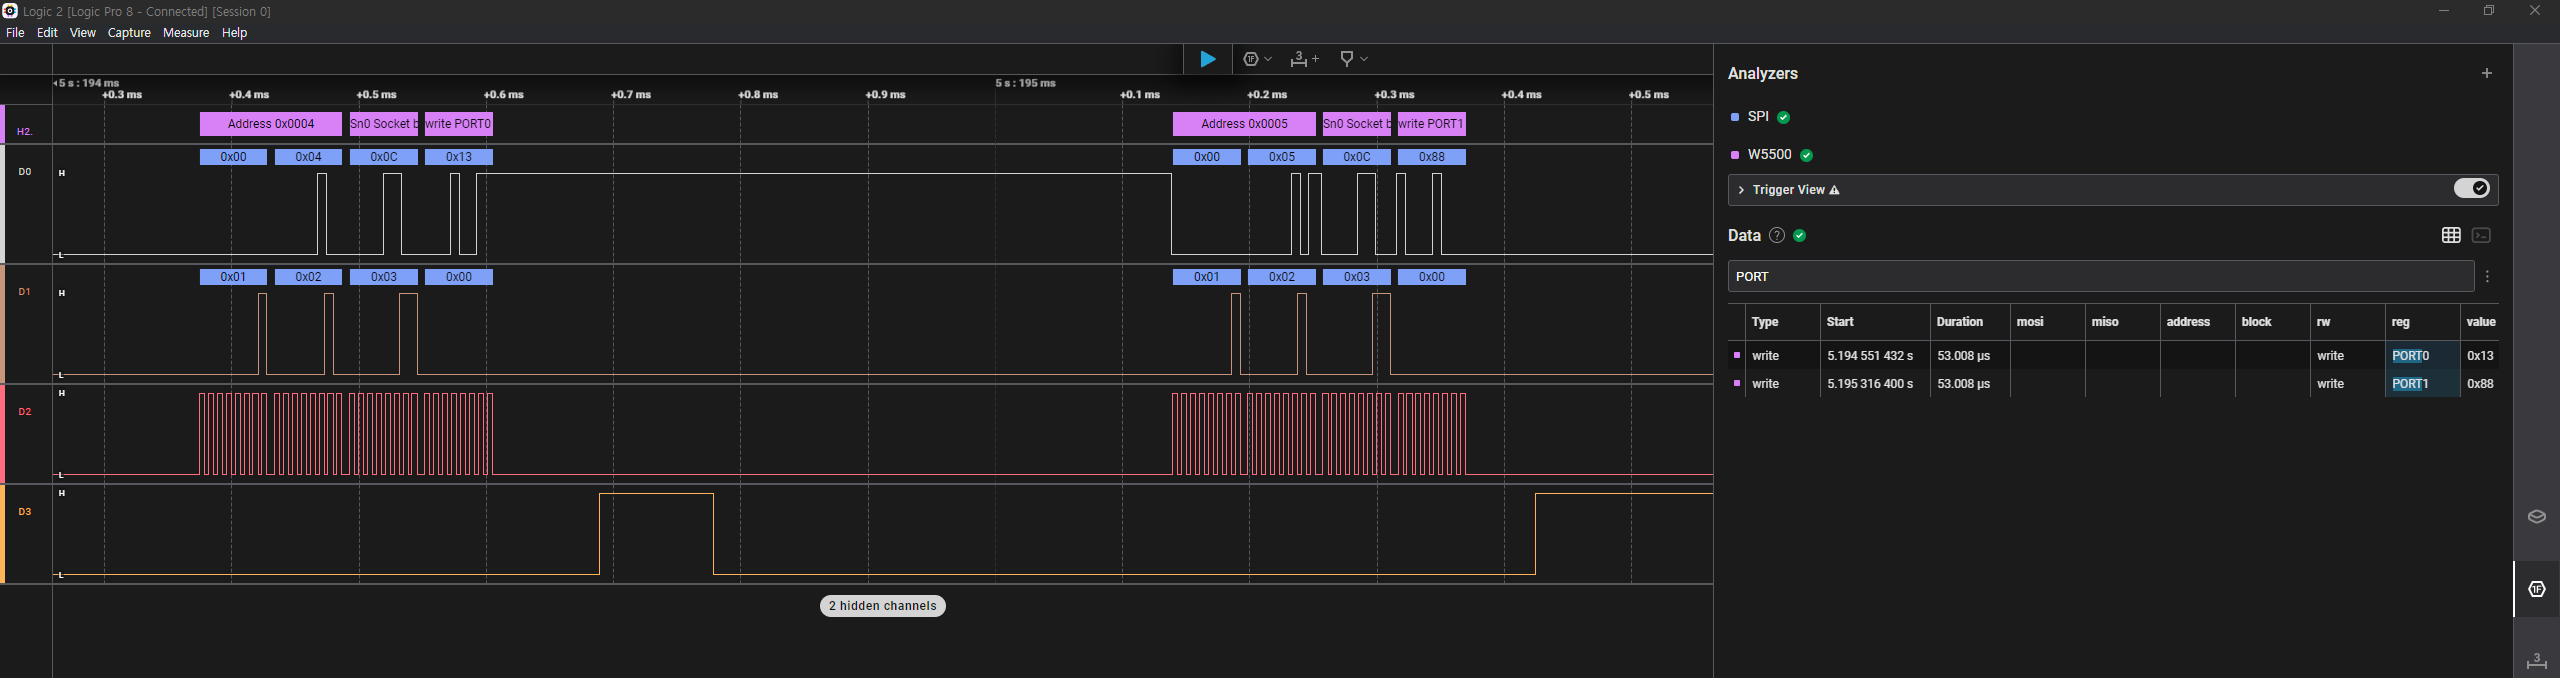The image size is (2560, 678).
Task: Show the 2 hidden channels
Action: pos(883,606)
